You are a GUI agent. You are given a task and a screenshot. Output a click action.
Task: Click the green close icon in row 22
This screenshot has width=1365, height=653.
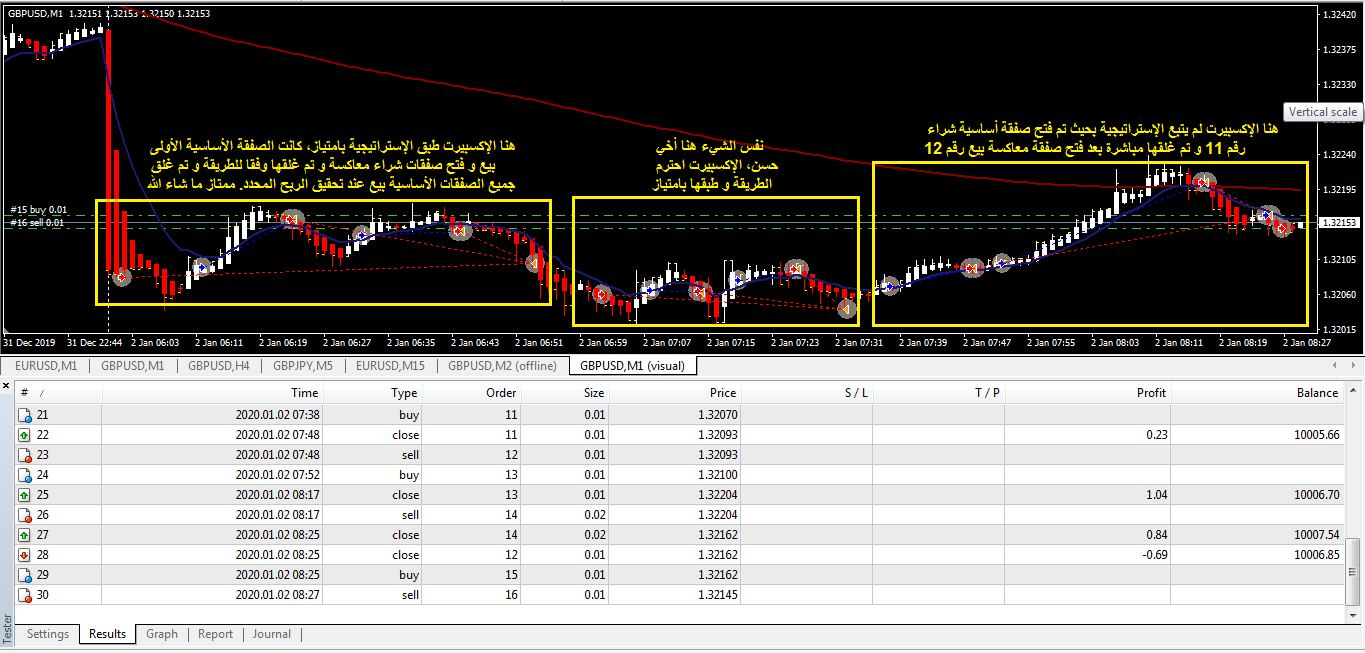[x=26, y=435]
